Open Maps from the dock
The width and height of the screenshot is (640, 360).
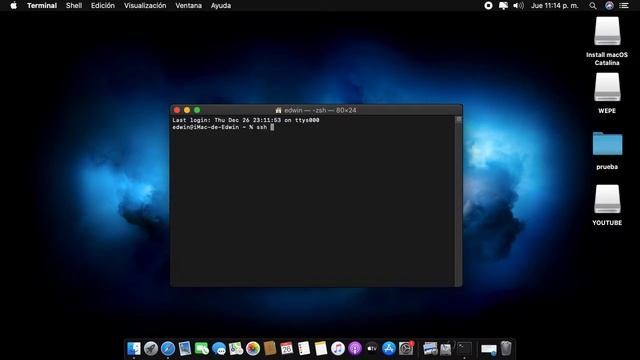point(236,348)
